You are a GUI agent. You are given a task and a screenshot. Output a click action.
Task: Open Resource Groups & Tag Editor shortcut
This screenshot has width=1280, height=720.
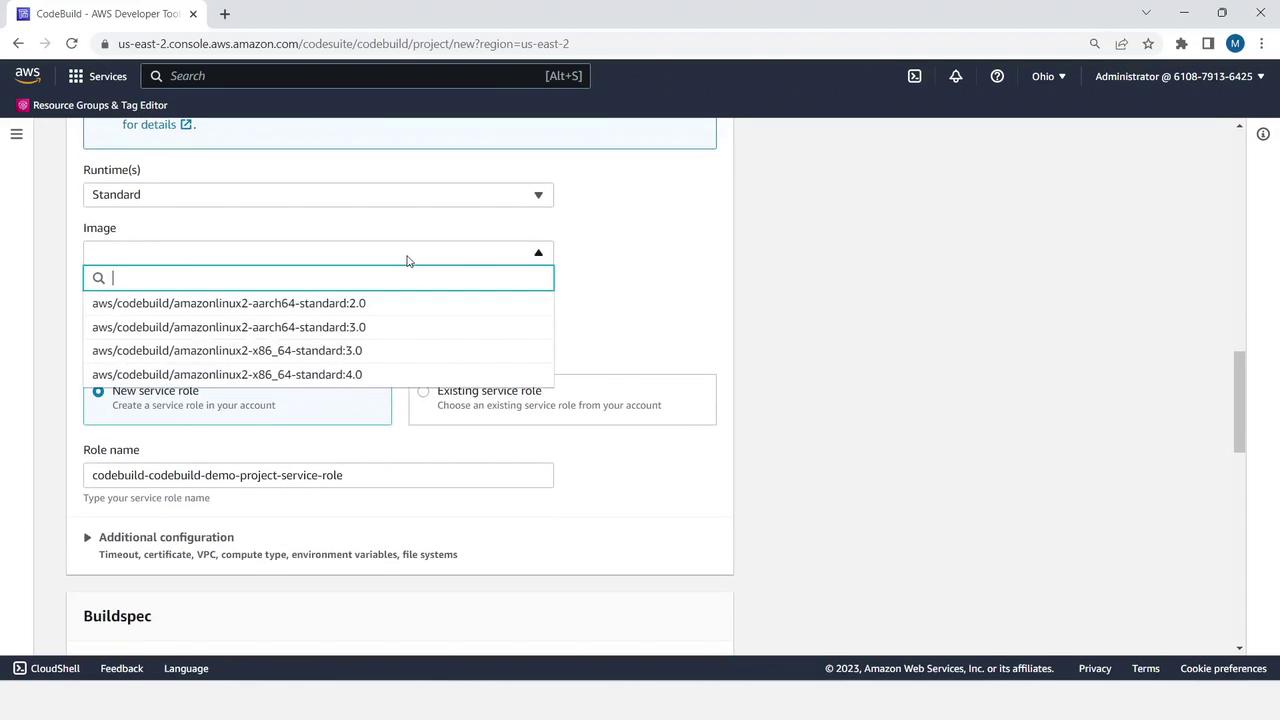100,105
